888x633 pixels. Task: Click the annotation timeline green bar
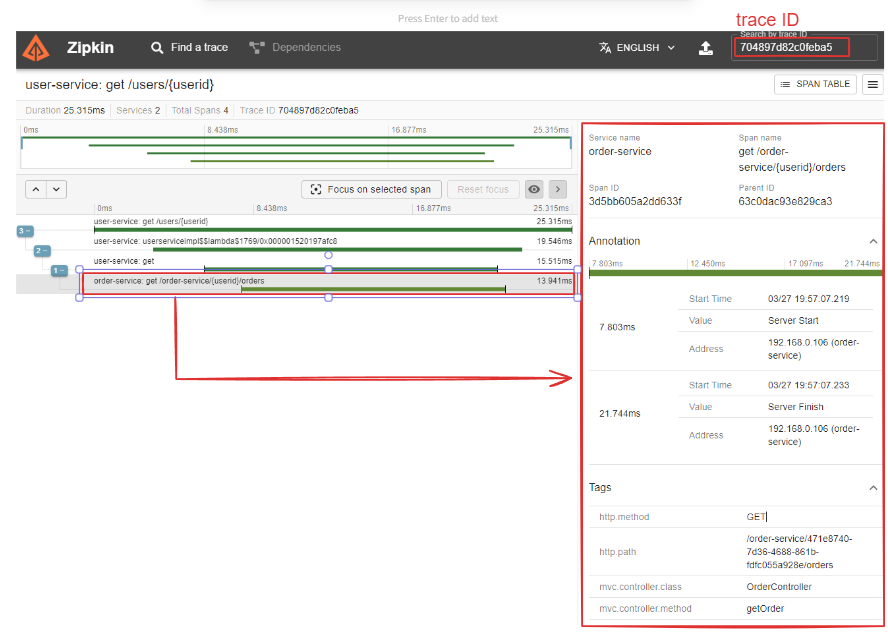(x=735, y=273)
